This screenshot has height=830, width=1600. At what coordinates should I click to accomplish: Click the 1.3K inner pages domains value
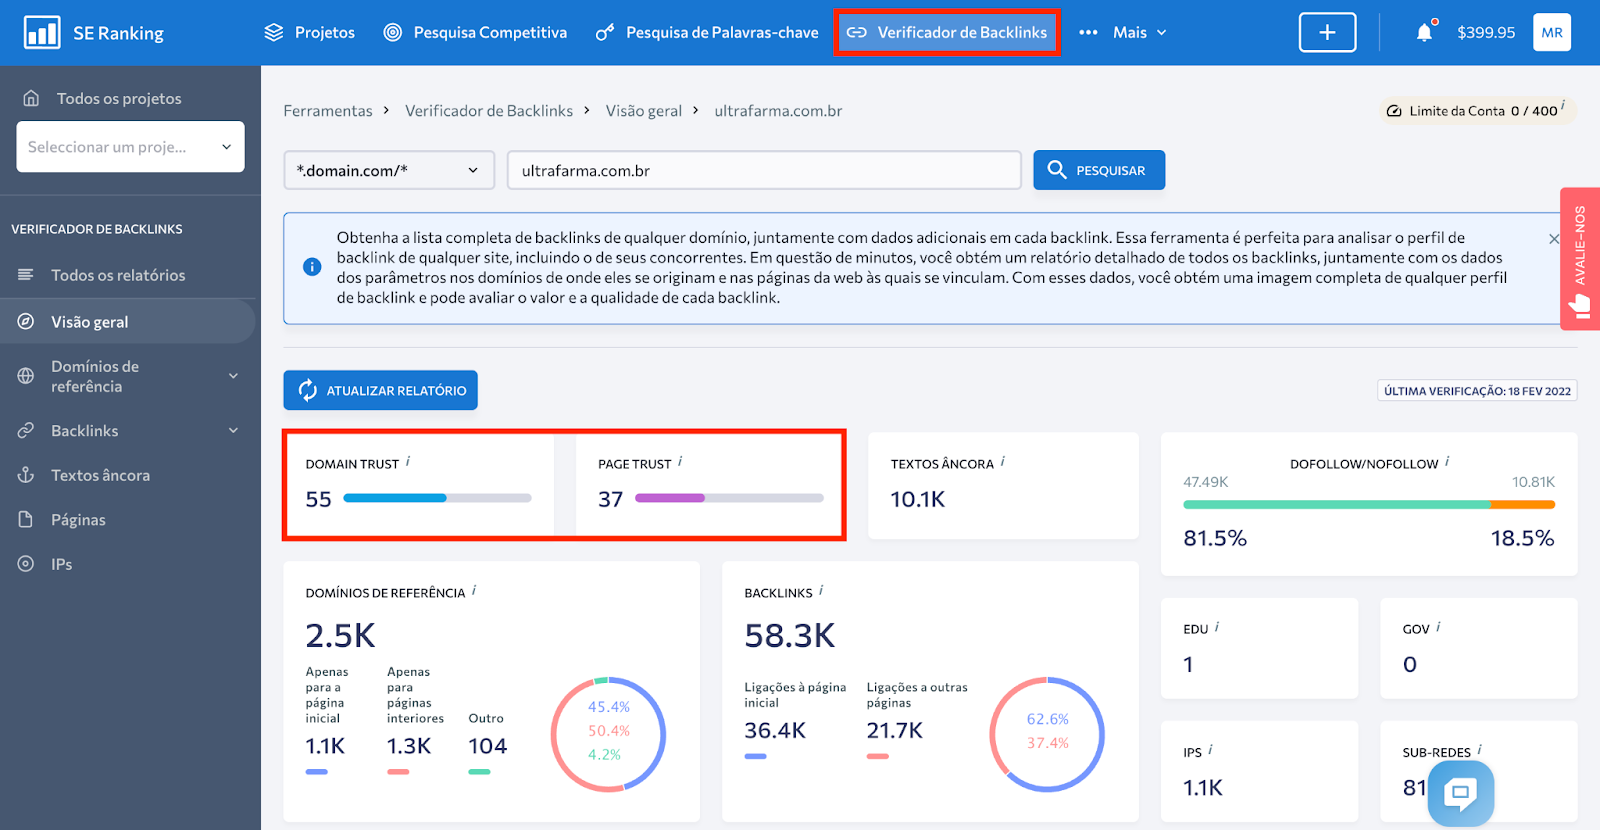click(x=409, y=746)
